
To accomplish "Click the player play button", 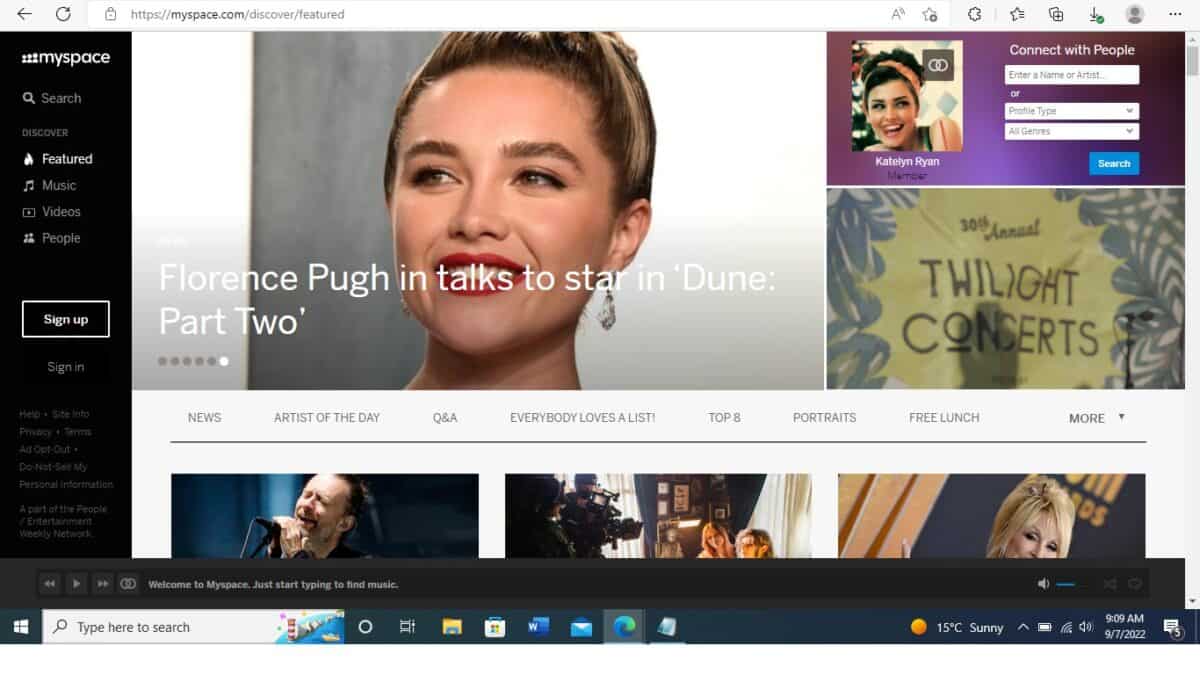I will pos(76,584).
